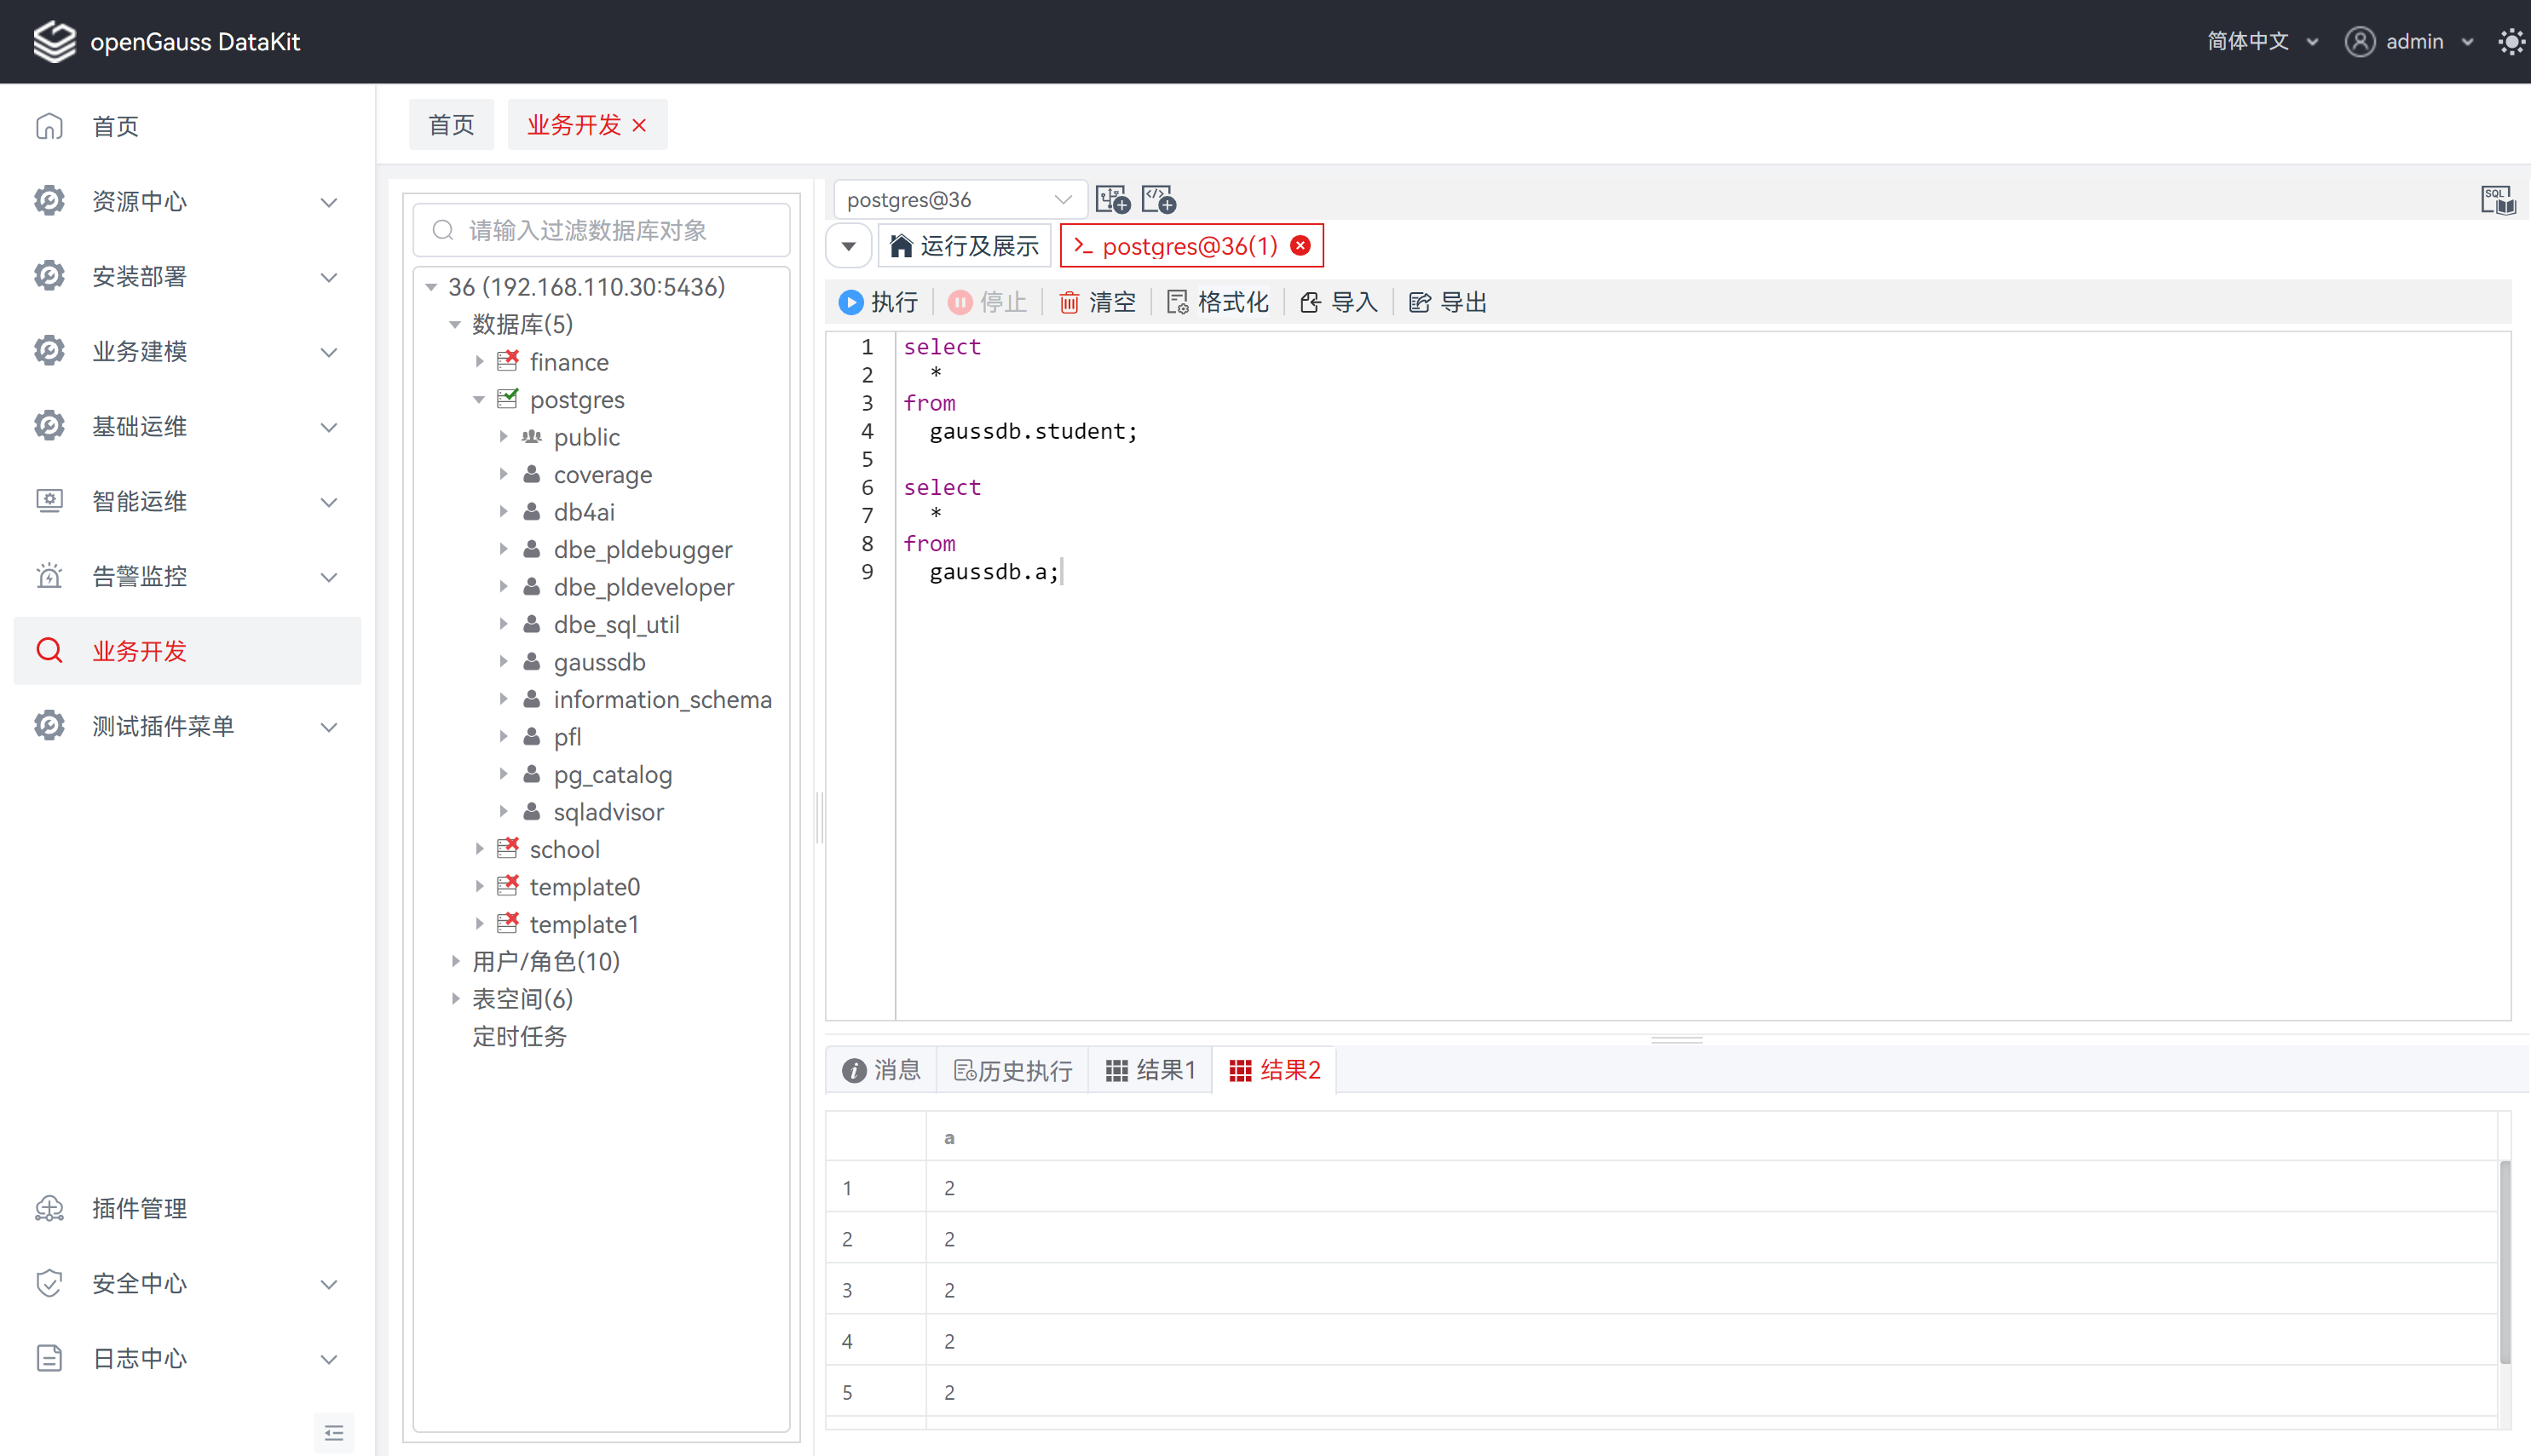Expand the gaussdb schema node

point(503,661)
